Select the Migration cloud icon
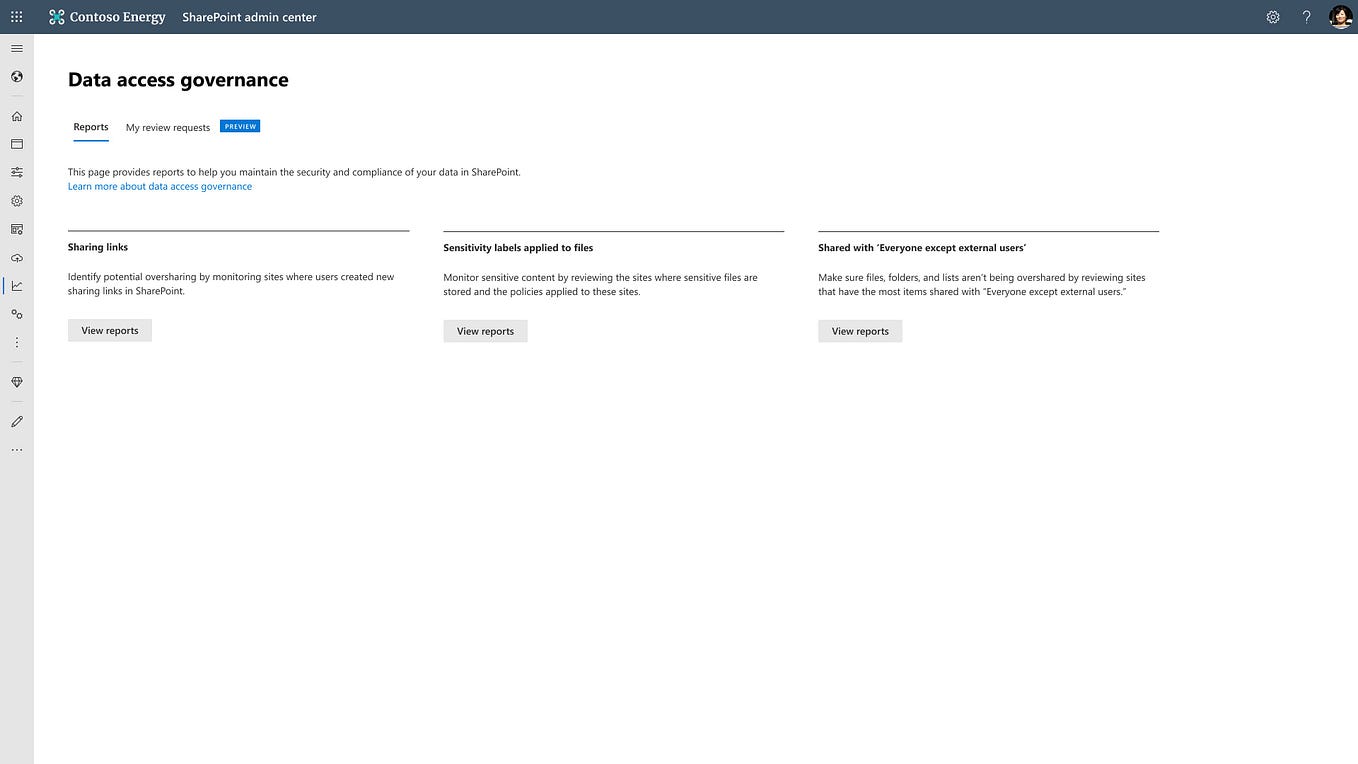Image resolution: width=1358 pixels, height=764 pixels. [x=16, y=257]
